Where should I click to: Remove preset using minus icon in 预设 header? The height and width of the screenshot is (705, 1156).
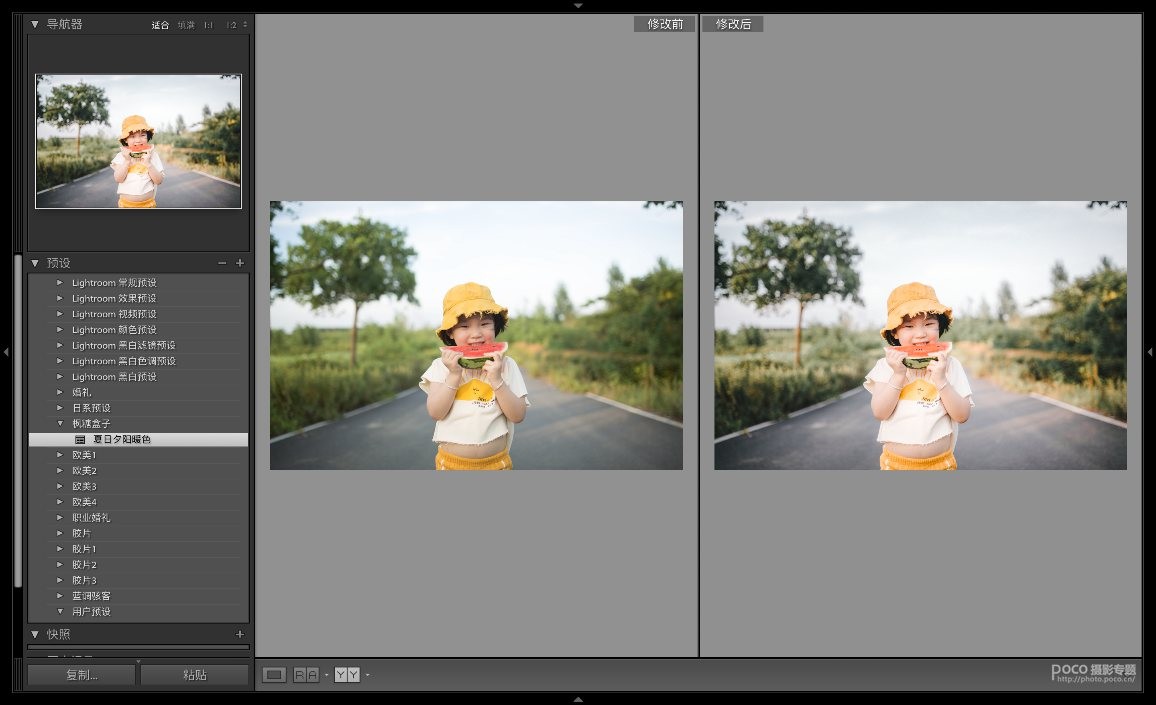[222, 263]
